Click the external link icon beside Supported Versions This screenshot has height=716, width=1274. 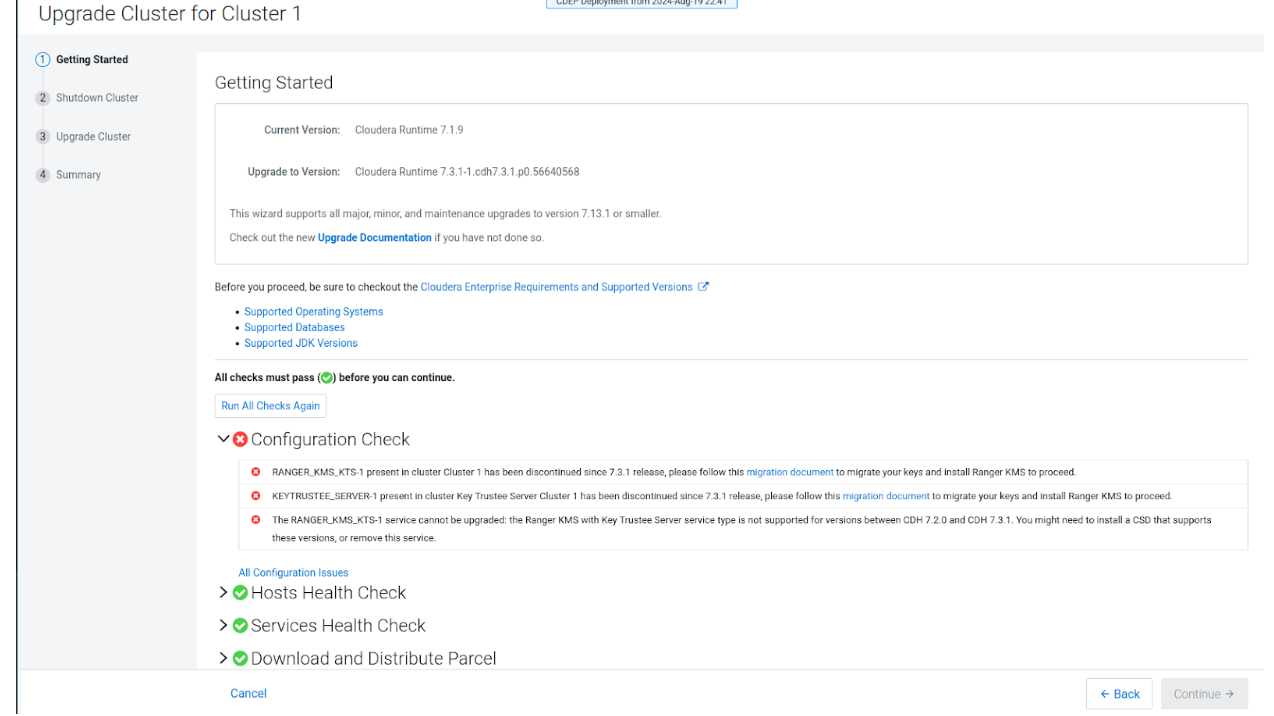click(x=704, y=287)
